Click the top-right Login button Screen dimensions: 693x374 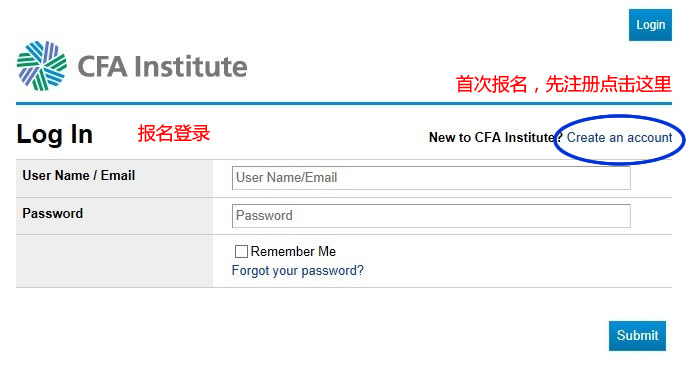click(x=650, y=25)
